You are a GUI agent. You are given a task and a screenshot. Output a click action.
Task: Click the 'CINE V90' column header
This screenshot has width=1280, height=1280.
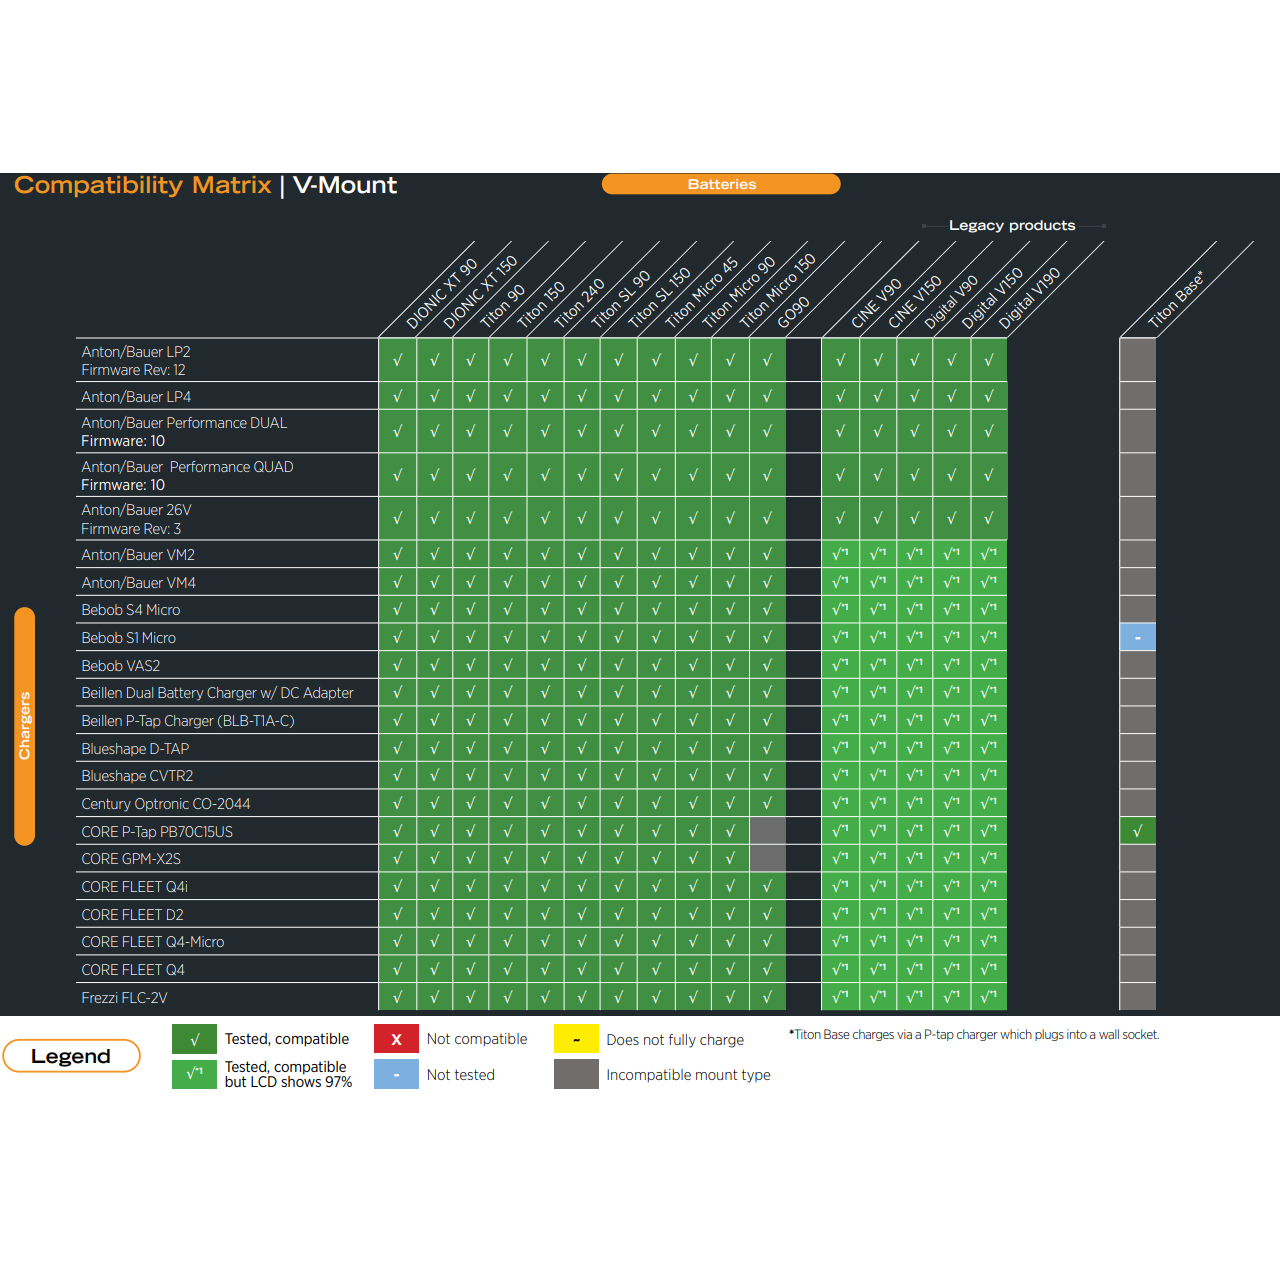click(x=876, y=304)
